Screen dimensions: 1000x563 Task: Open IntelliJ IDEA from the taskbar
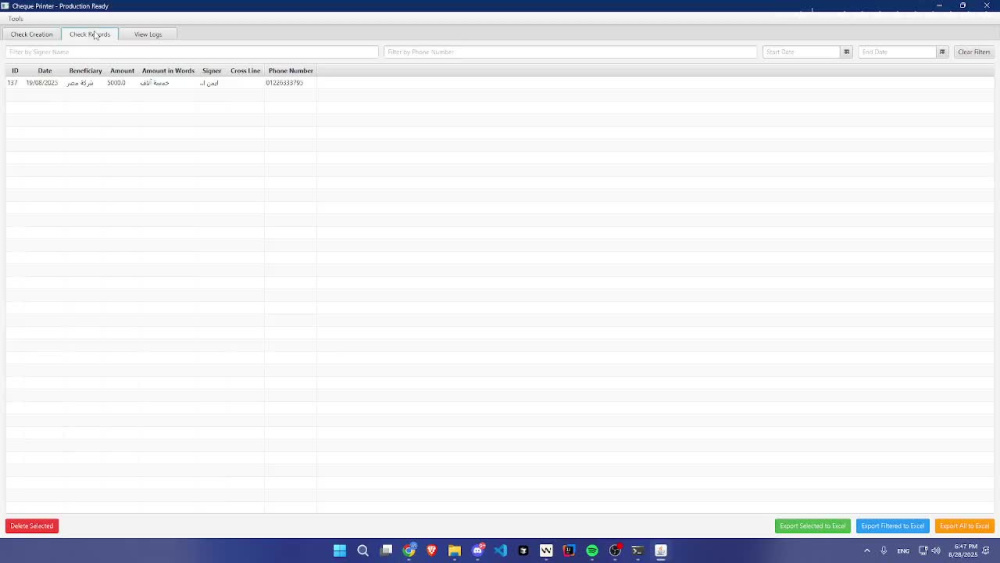pyautogui.click(x=570, y=551)
